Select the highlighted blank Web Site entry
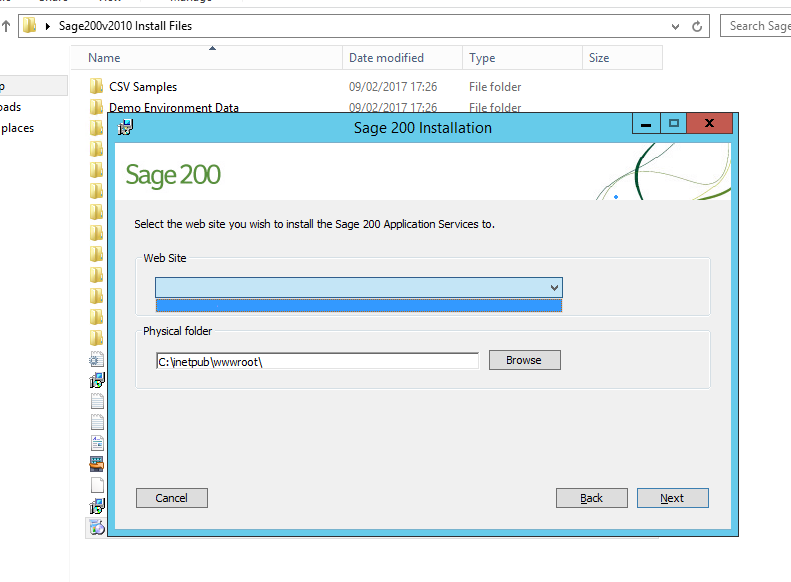Image resolution: width=791 pixels, height=582 pixels. pos(359,305)
